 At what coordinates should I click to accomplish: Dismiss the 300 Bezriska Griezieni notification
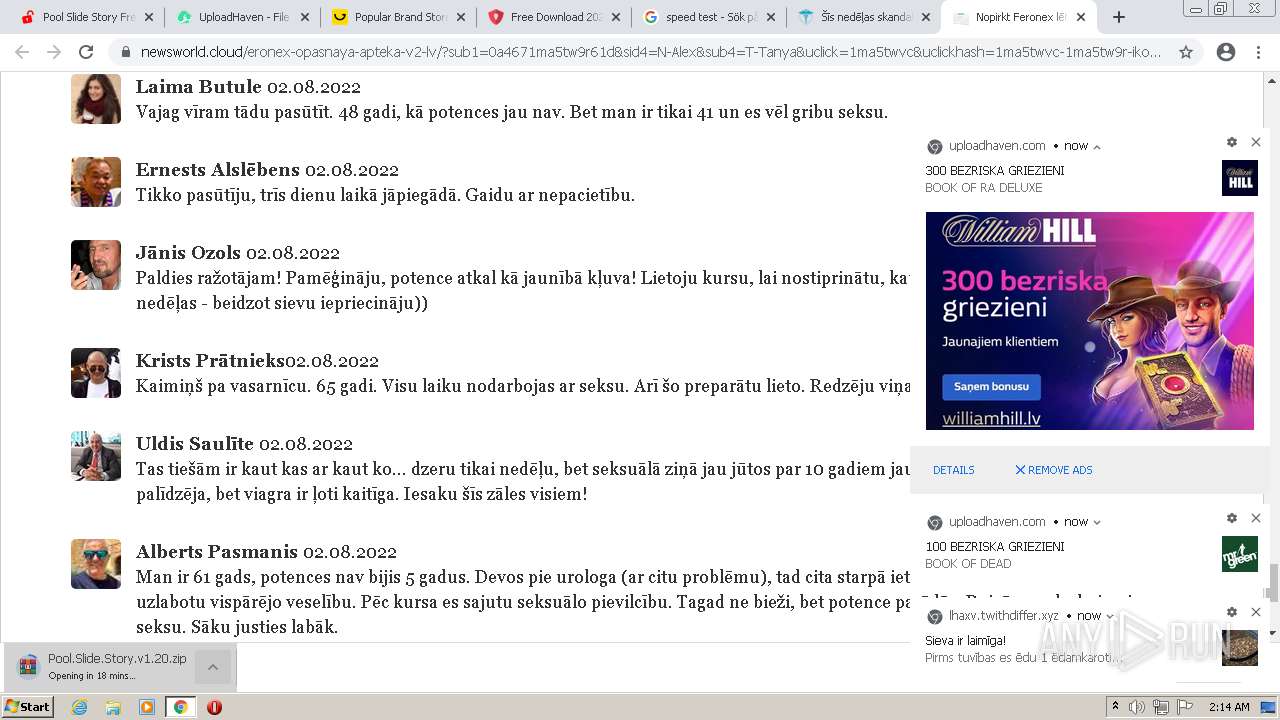(x=1256, y=142)
